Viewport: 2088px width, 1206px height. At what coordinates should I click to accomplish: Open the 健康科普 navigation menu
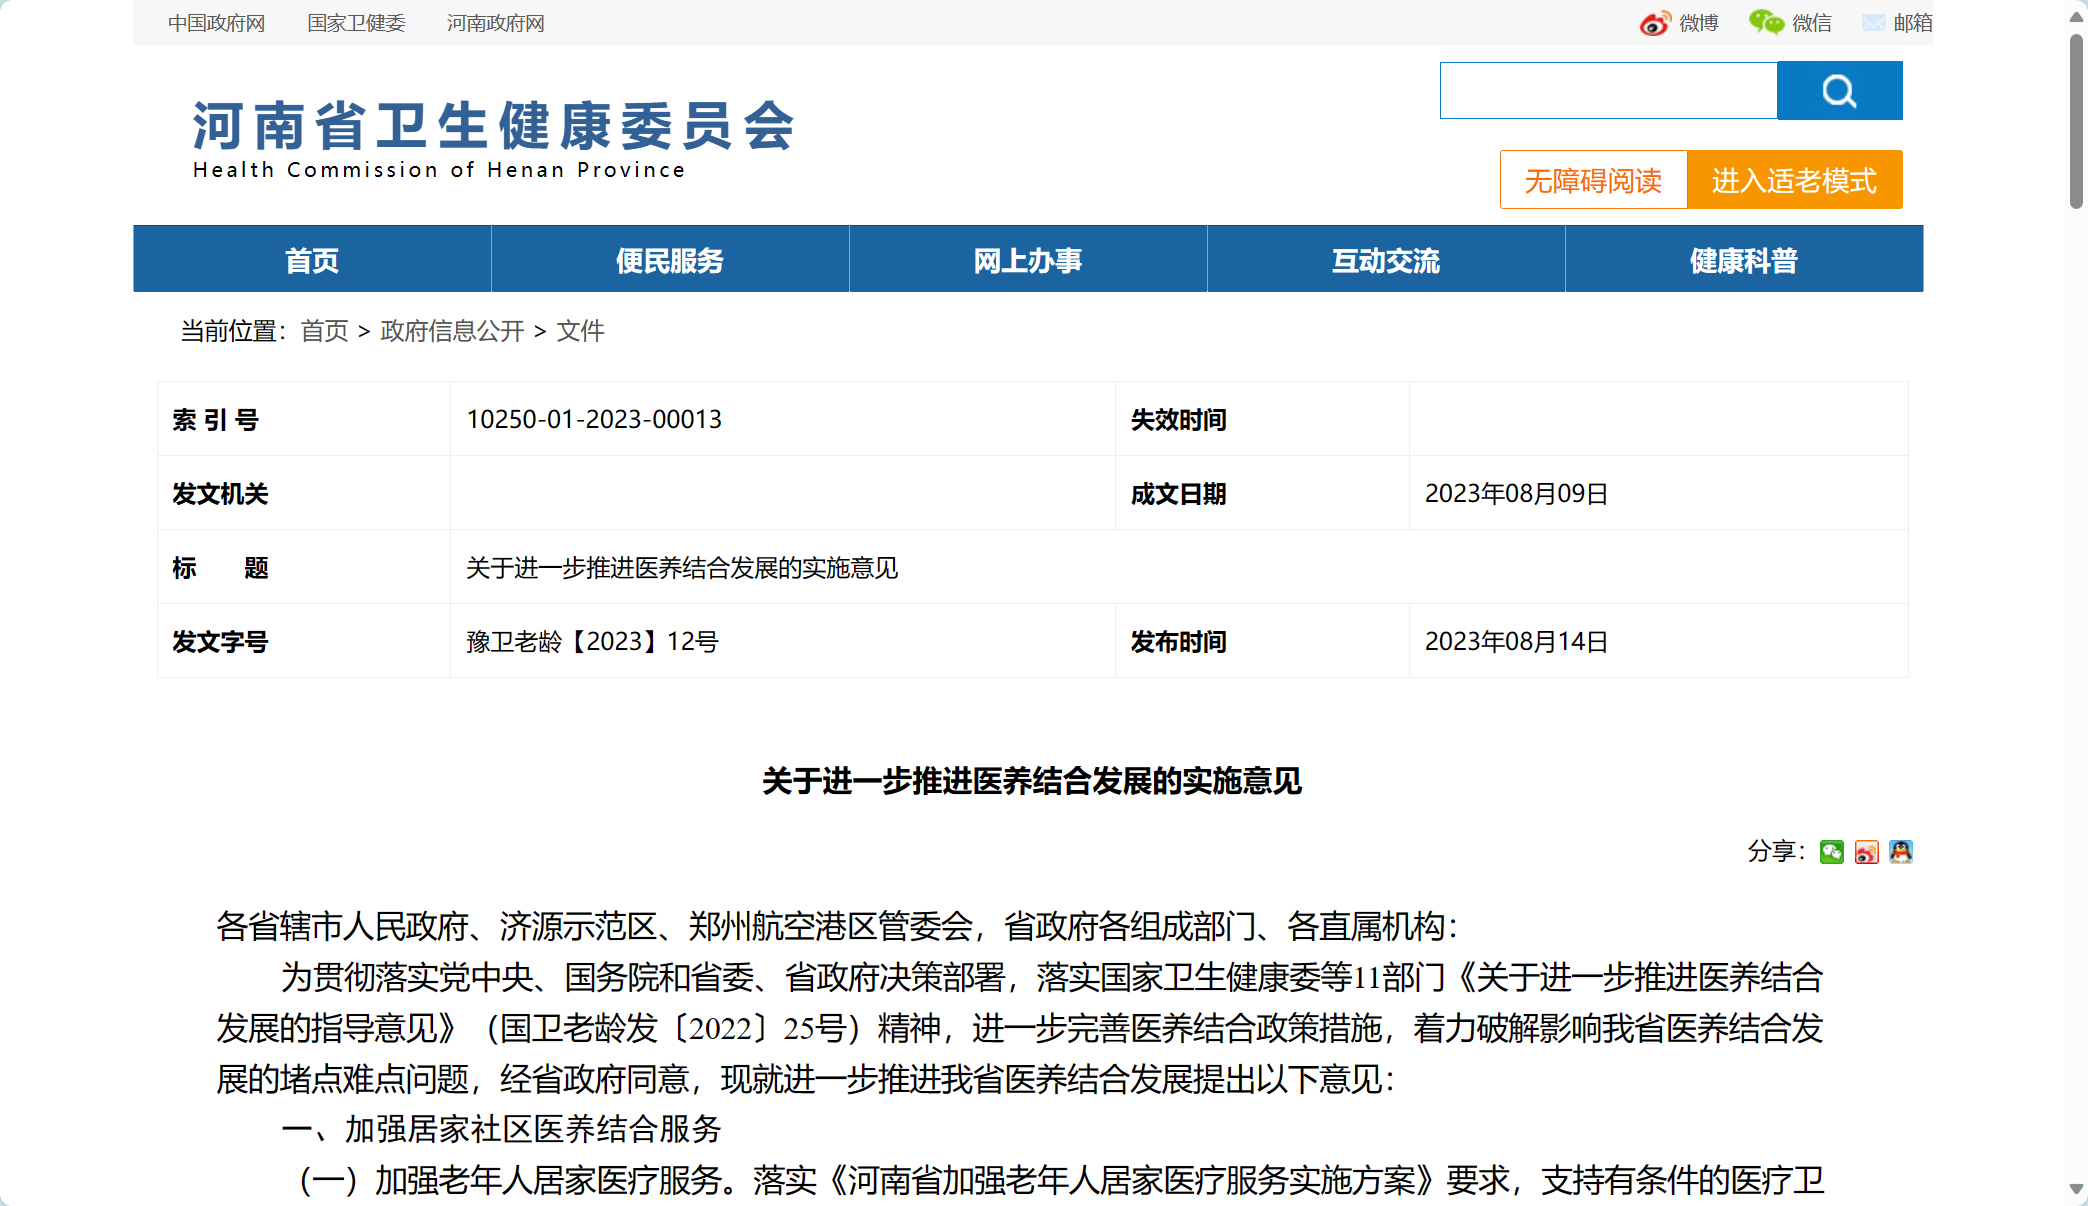coord(1744,260)
